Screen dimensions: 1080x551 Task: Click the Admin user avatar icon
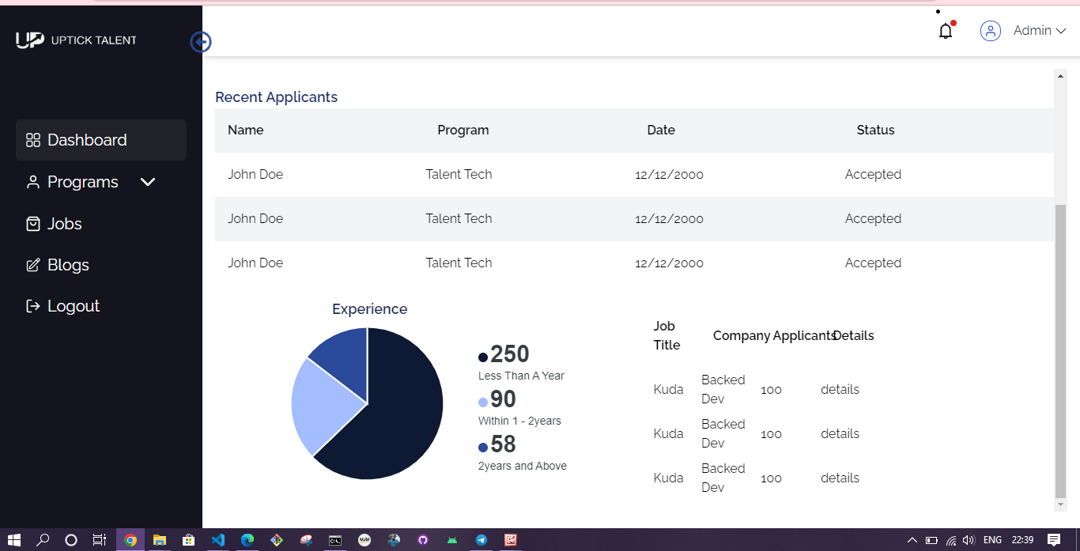tap(990, 31)
